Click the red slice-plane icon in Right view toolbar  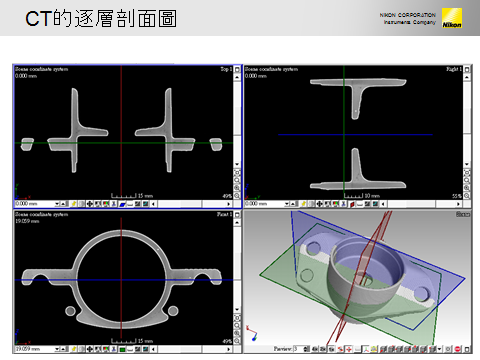[352, 204]
